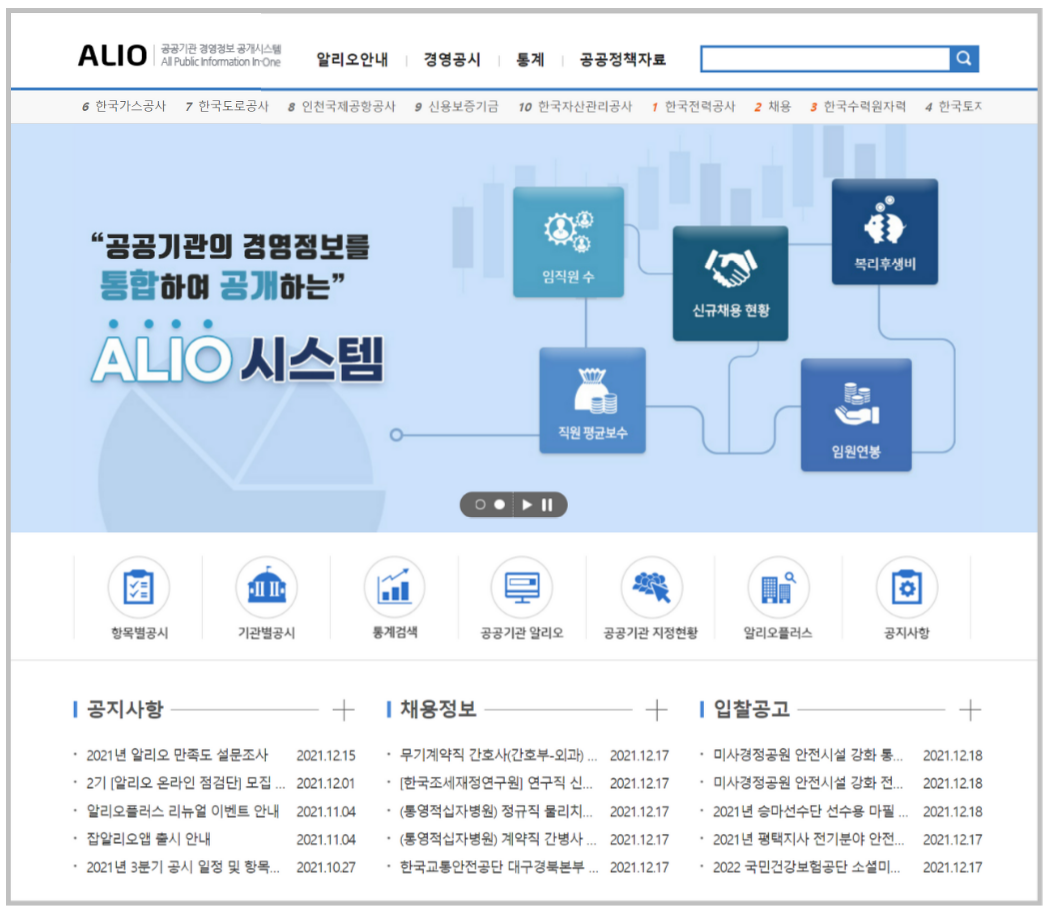Click into the search input field
Image resolution: width=1052 pixels, height=910 pixels.
tap(825, 58)
